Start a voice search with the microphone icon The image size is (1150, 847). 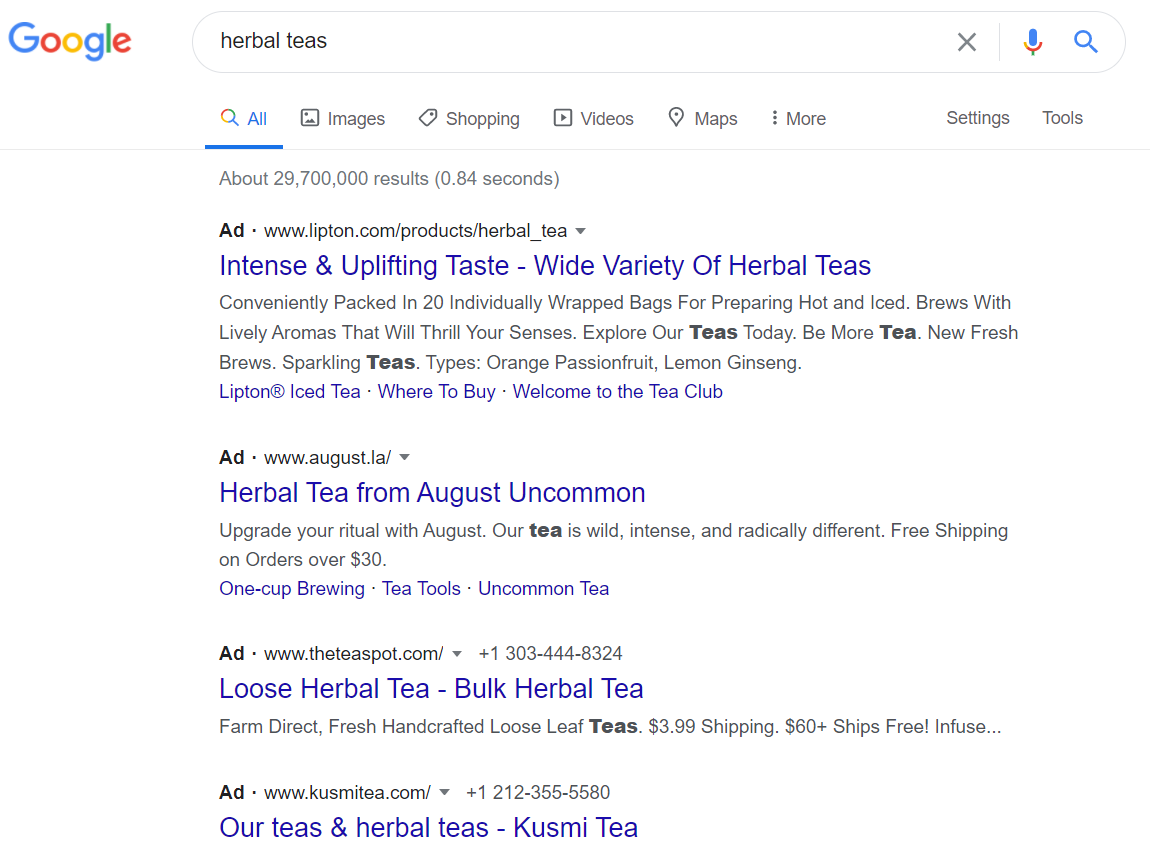pos(1032,42)
